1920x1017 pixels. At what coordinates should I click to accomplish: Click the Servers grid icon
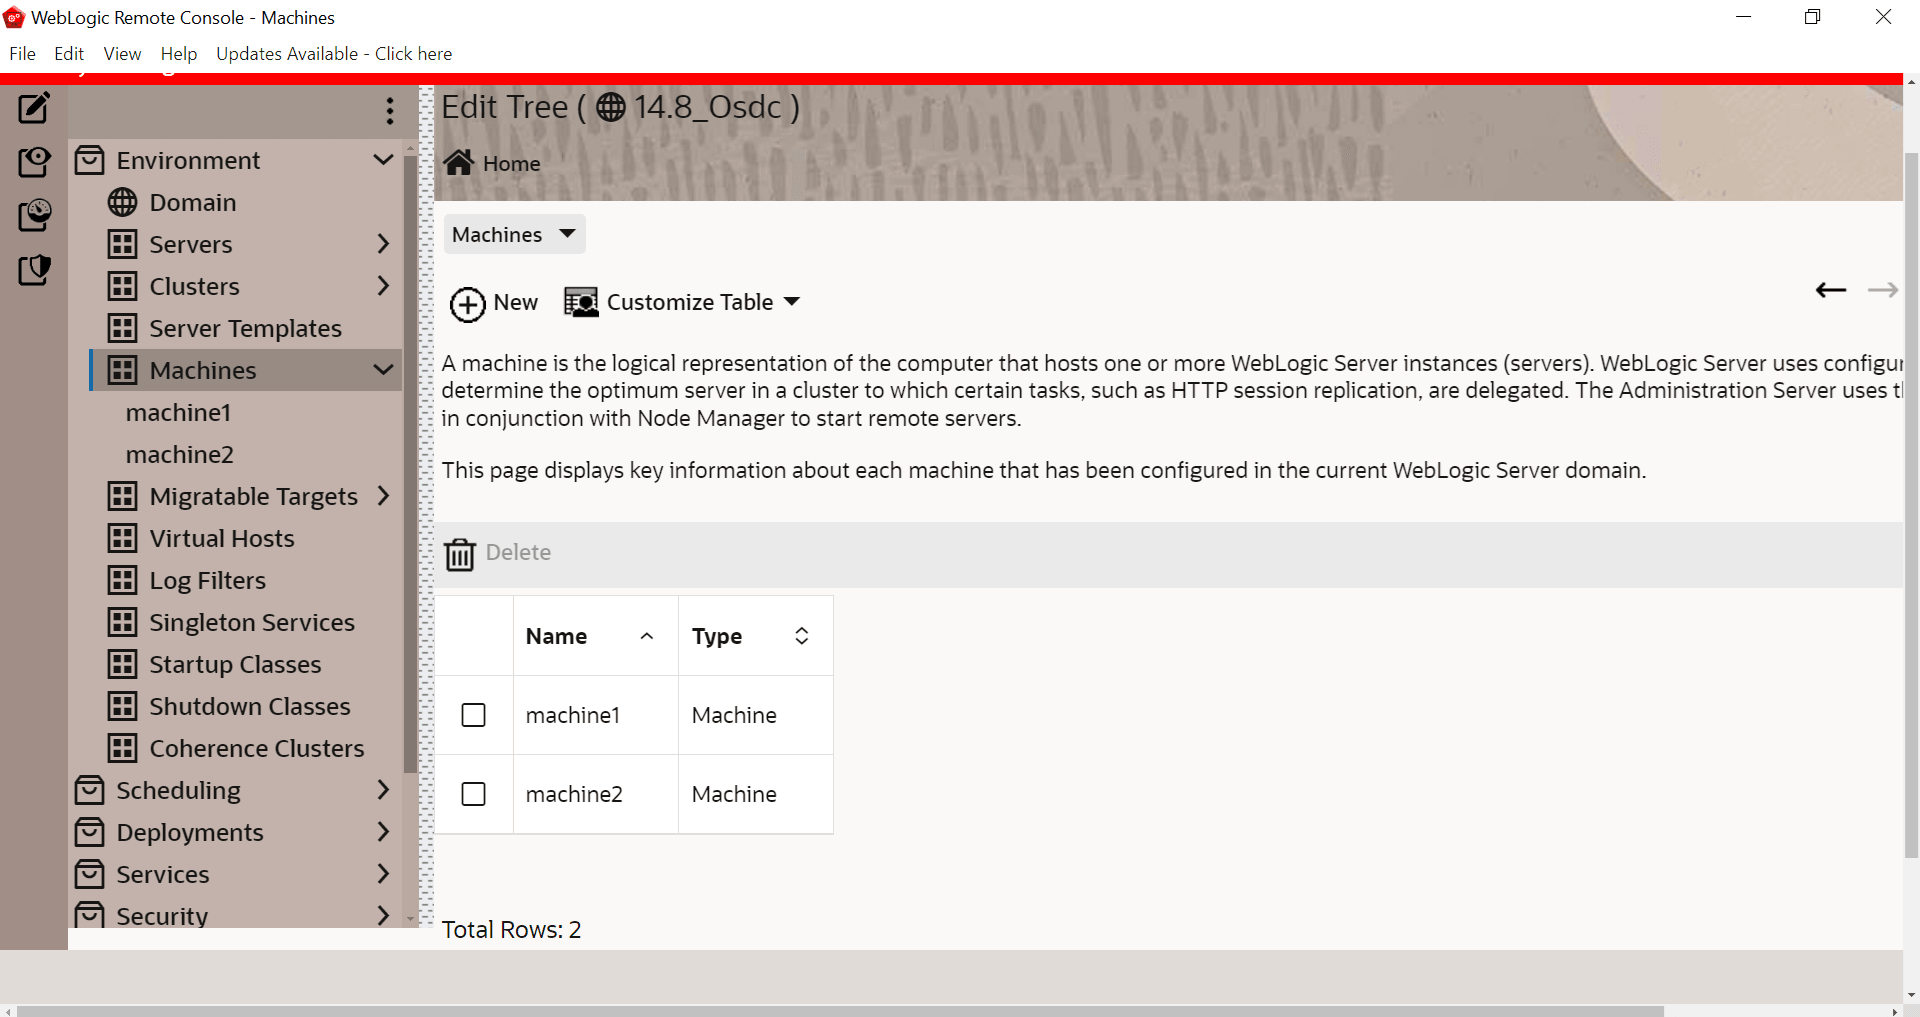pos(122,244)
